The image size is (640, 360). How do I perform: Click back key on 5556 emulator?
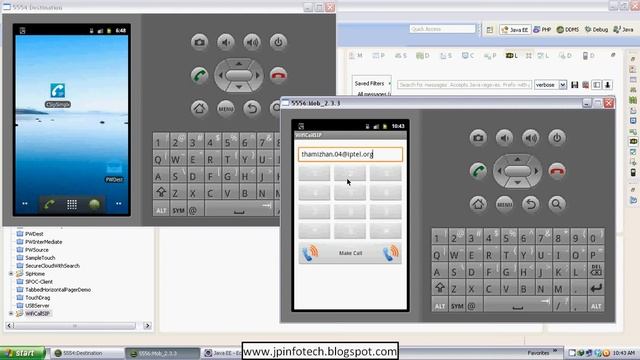(x=531, y=204)
